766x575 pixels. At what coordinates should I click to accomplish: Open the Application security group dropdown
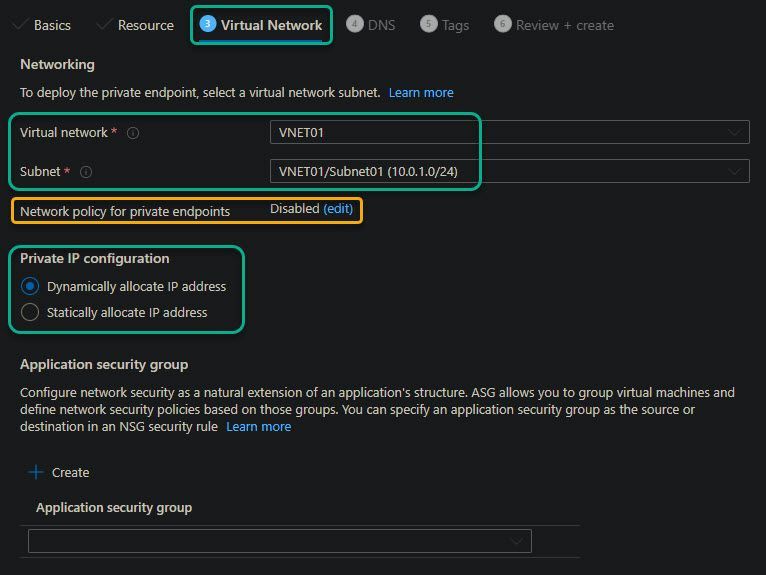pos(280,541)
